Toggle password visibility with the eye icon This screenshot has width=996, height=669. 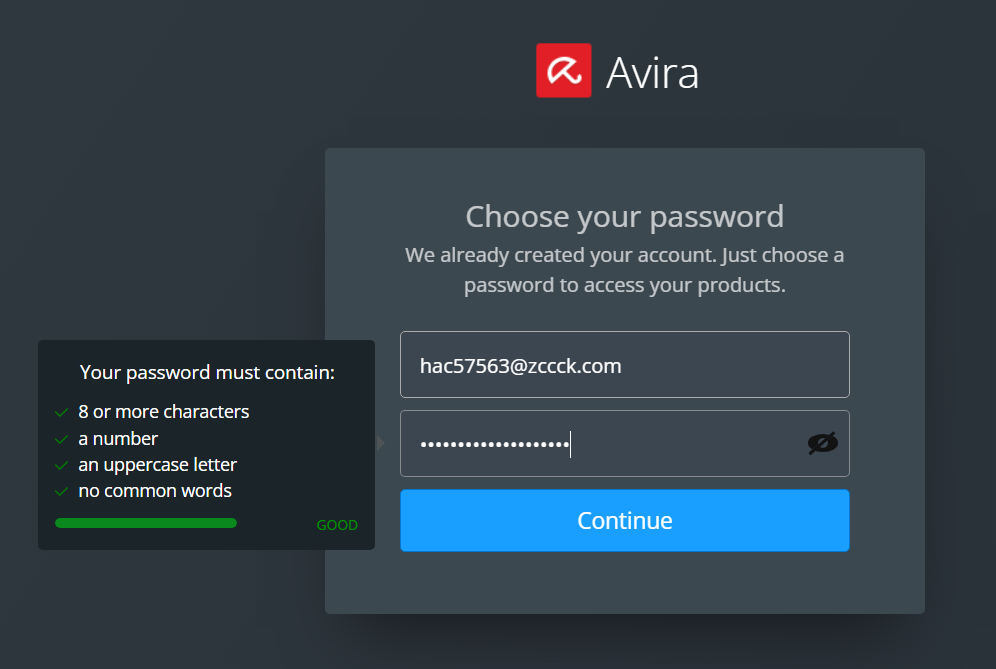[x=822, y=444]
